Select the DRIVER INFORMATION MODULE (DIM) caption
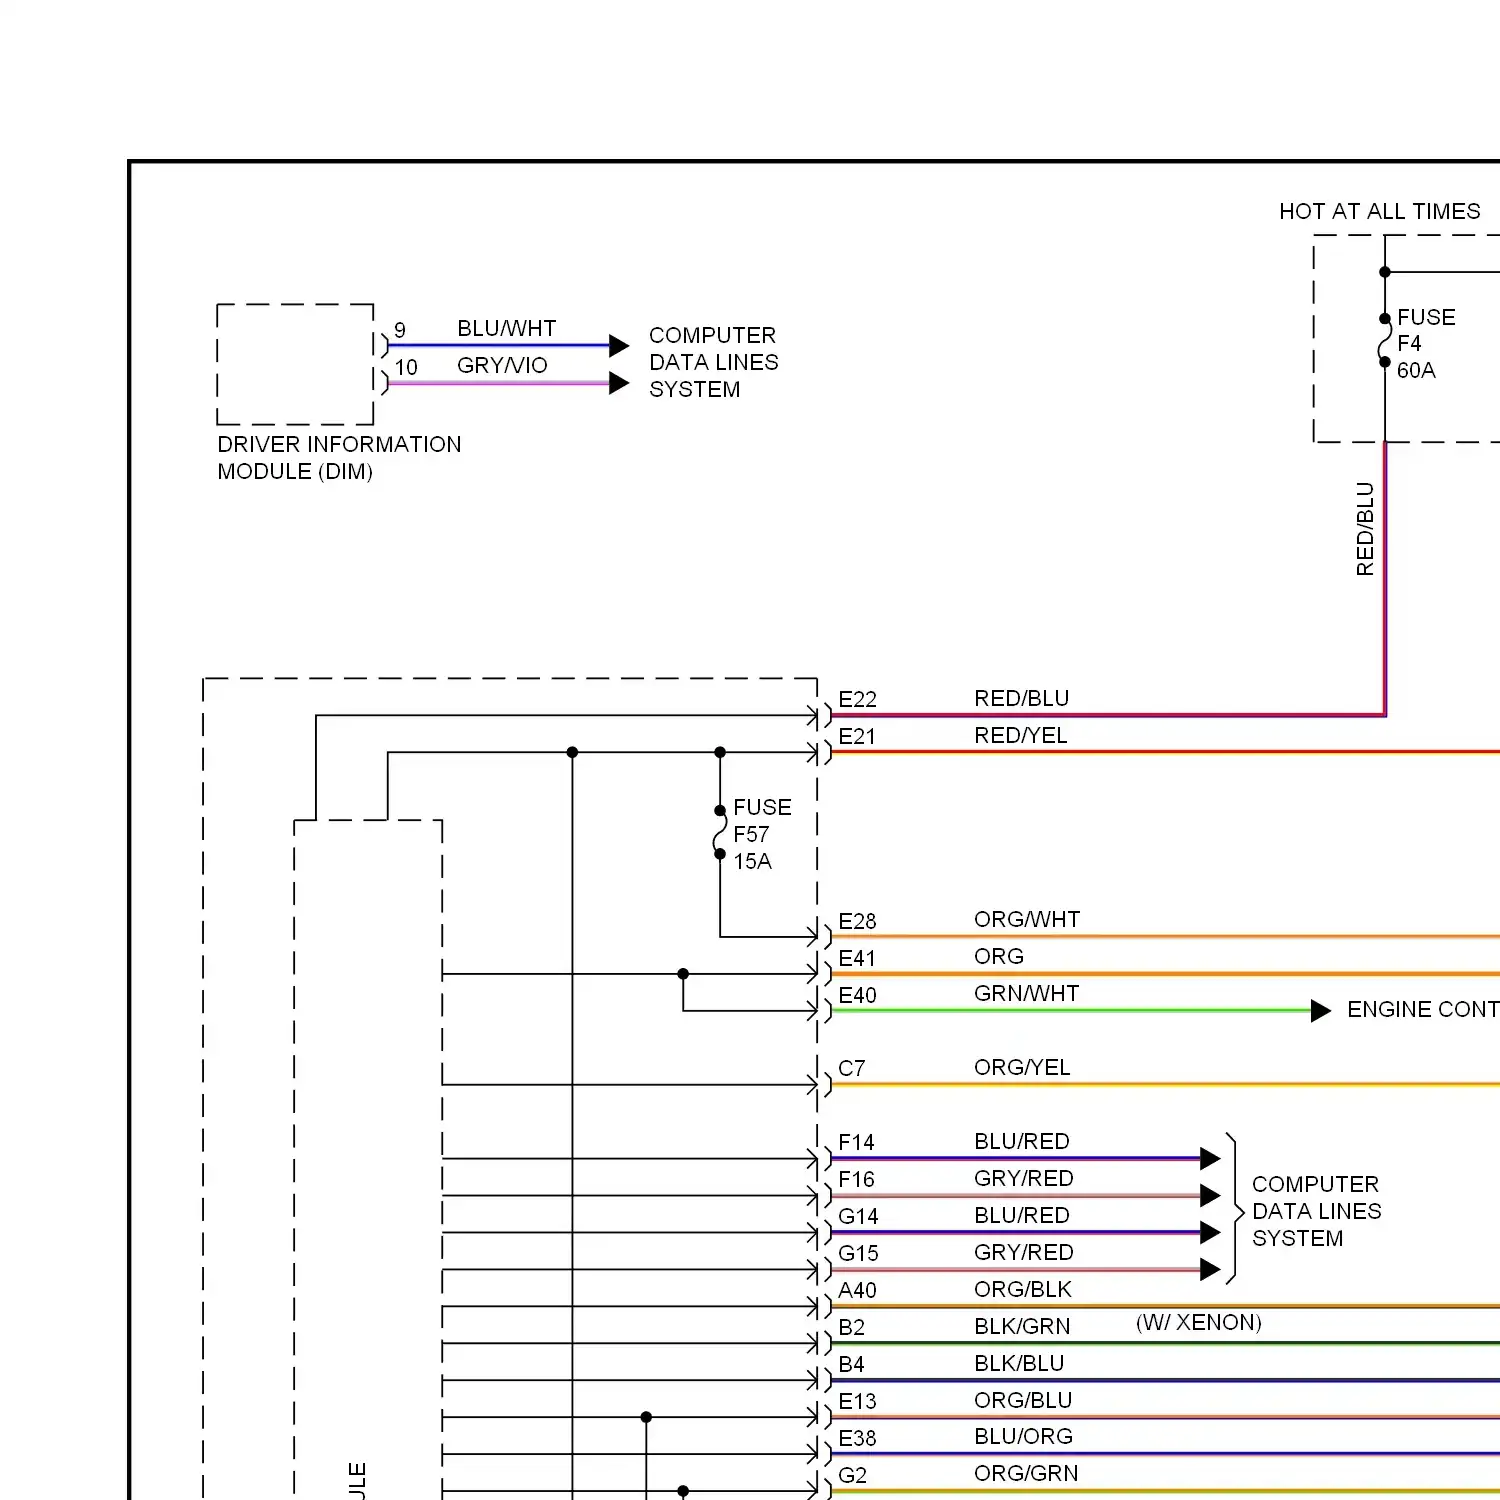Screen dimensions: 1500x1500 [x=339, y=457]
